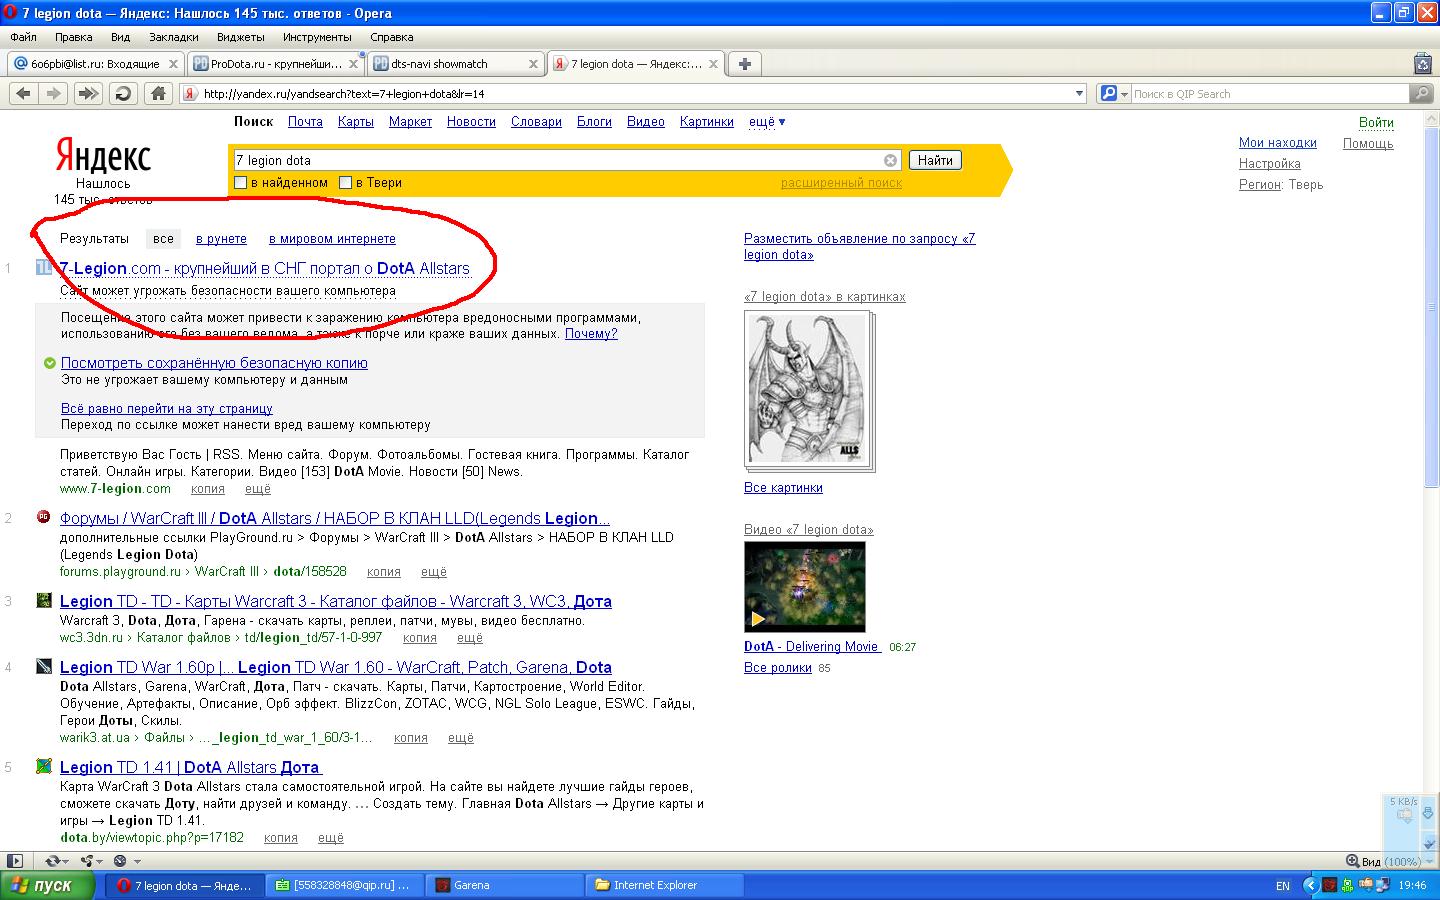Filter results to "в рунете"

coord(221,239)
